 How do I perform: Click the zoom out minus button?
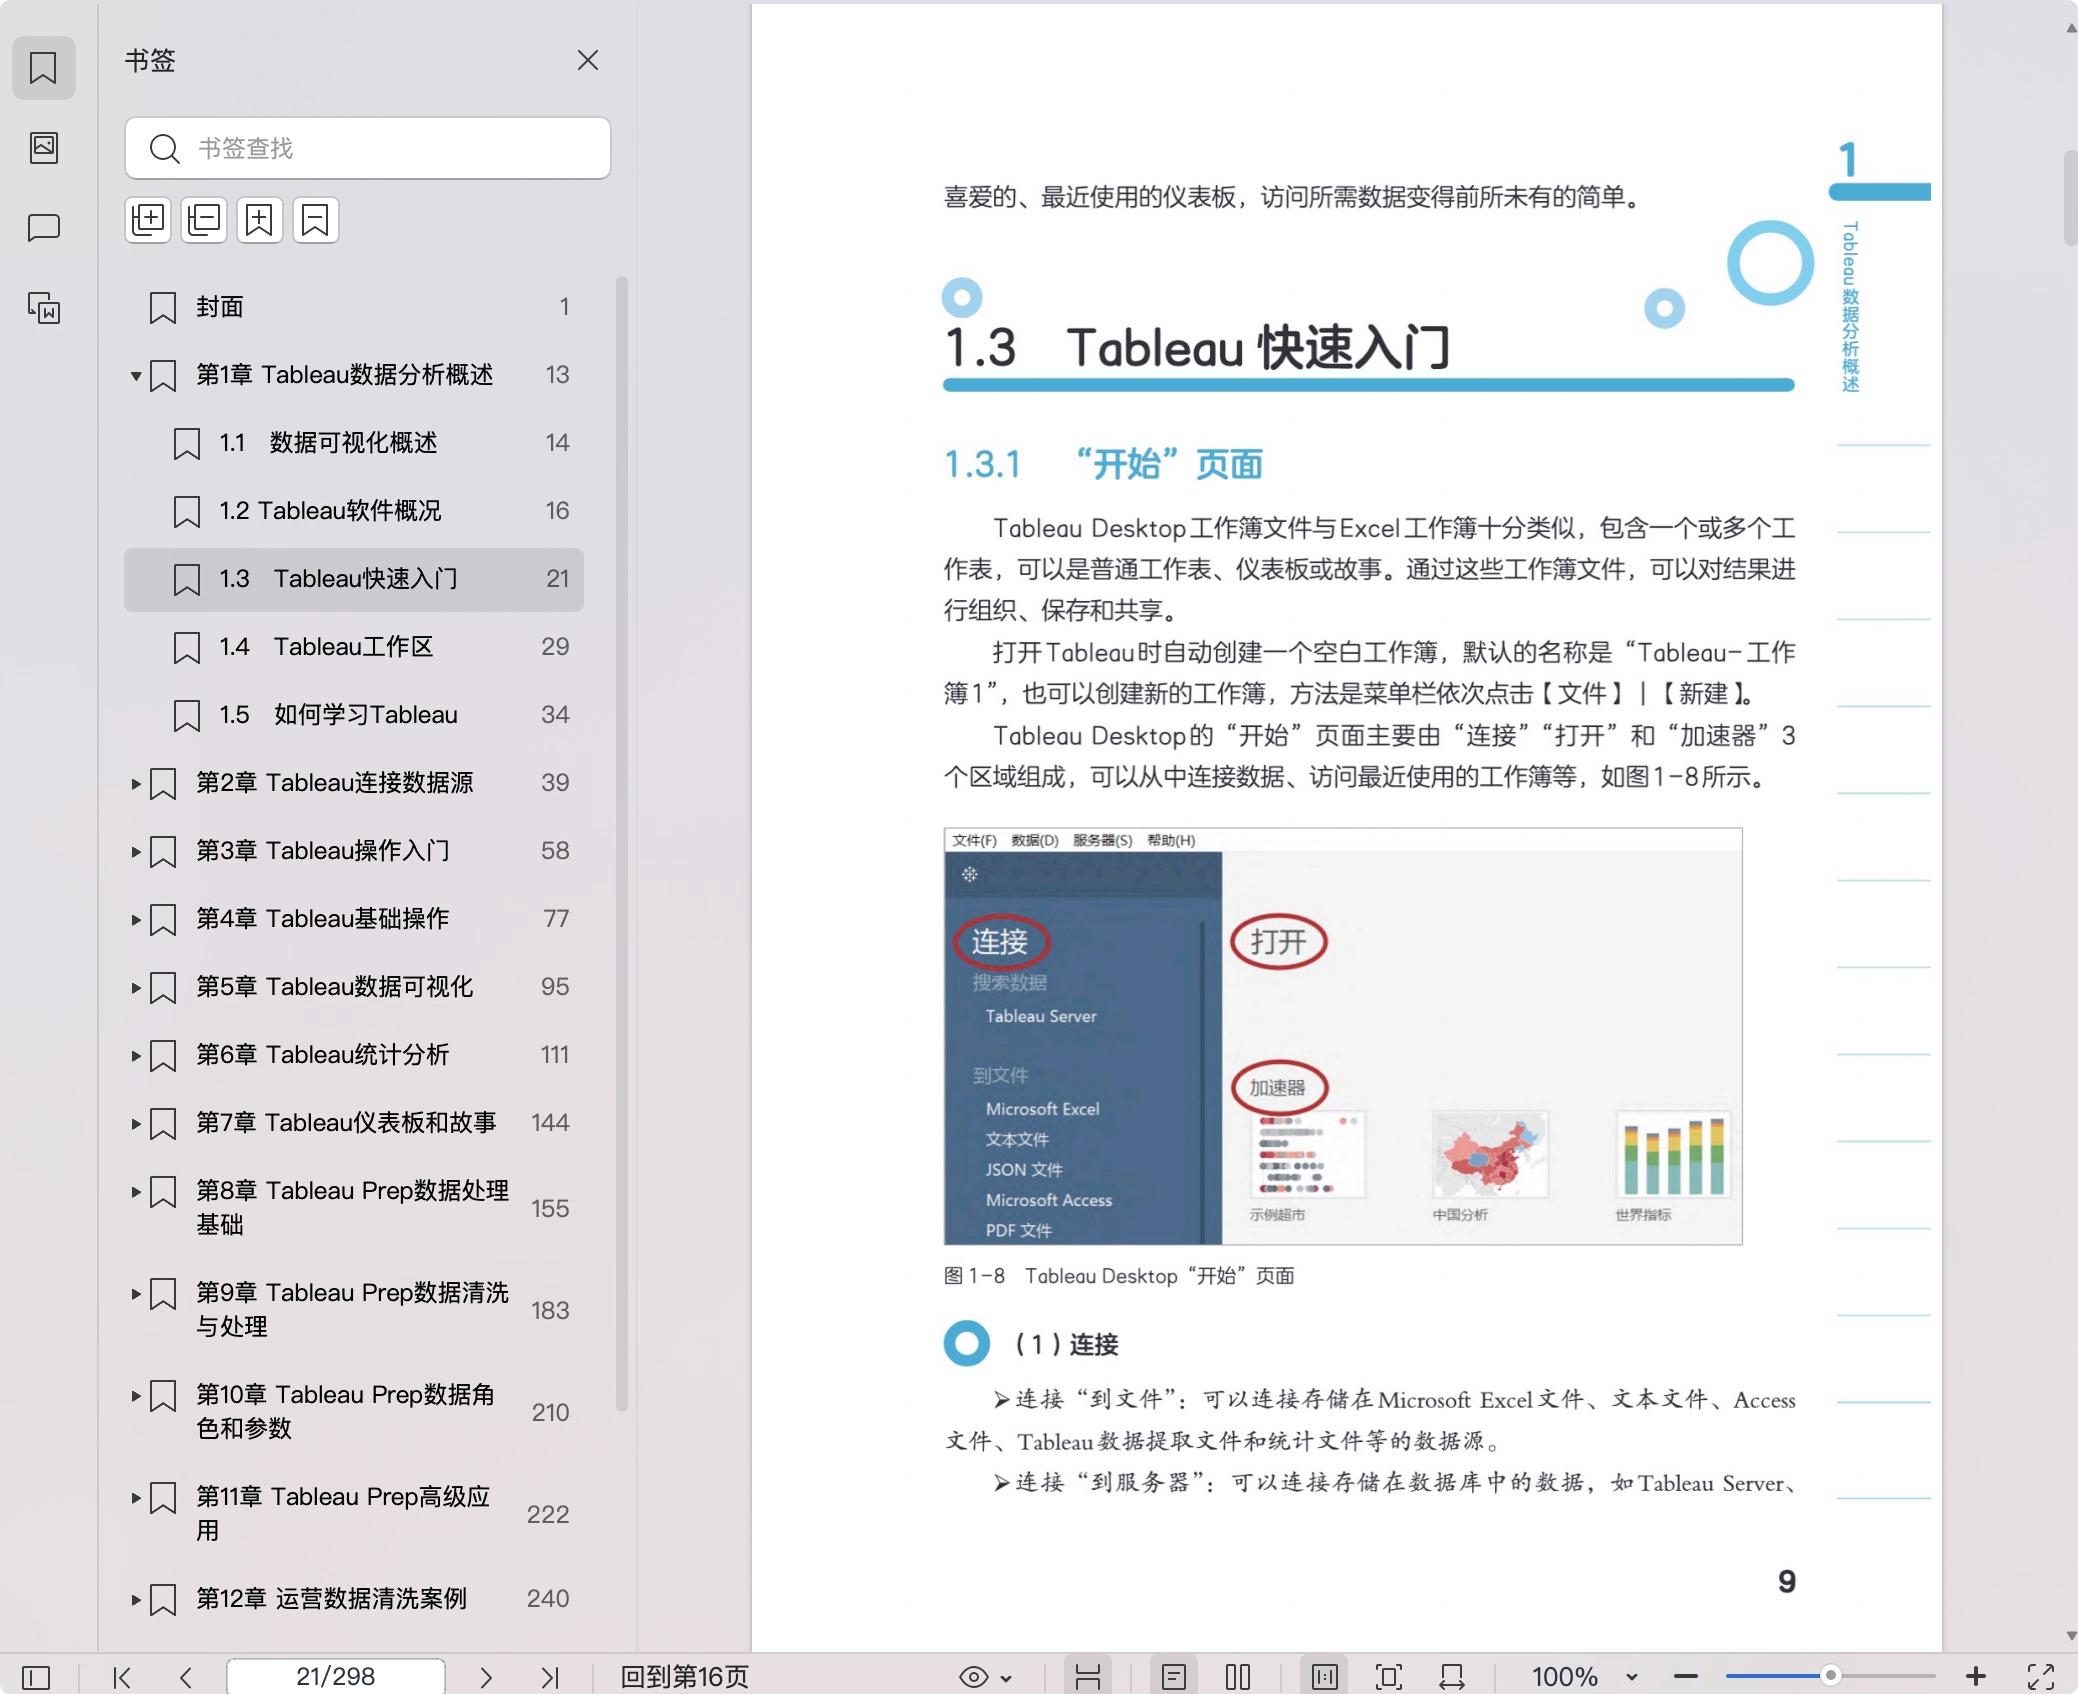click(1686, 1676)
